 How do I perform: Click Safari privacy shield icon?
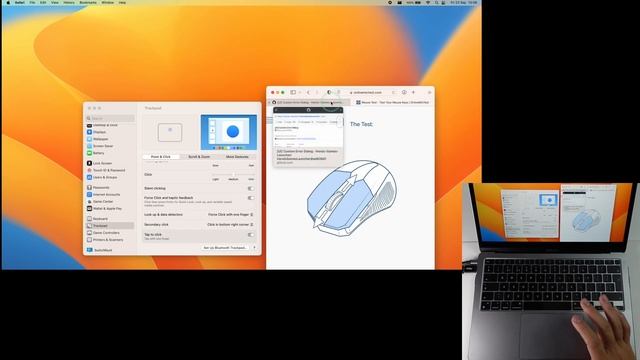pos(329,92)
